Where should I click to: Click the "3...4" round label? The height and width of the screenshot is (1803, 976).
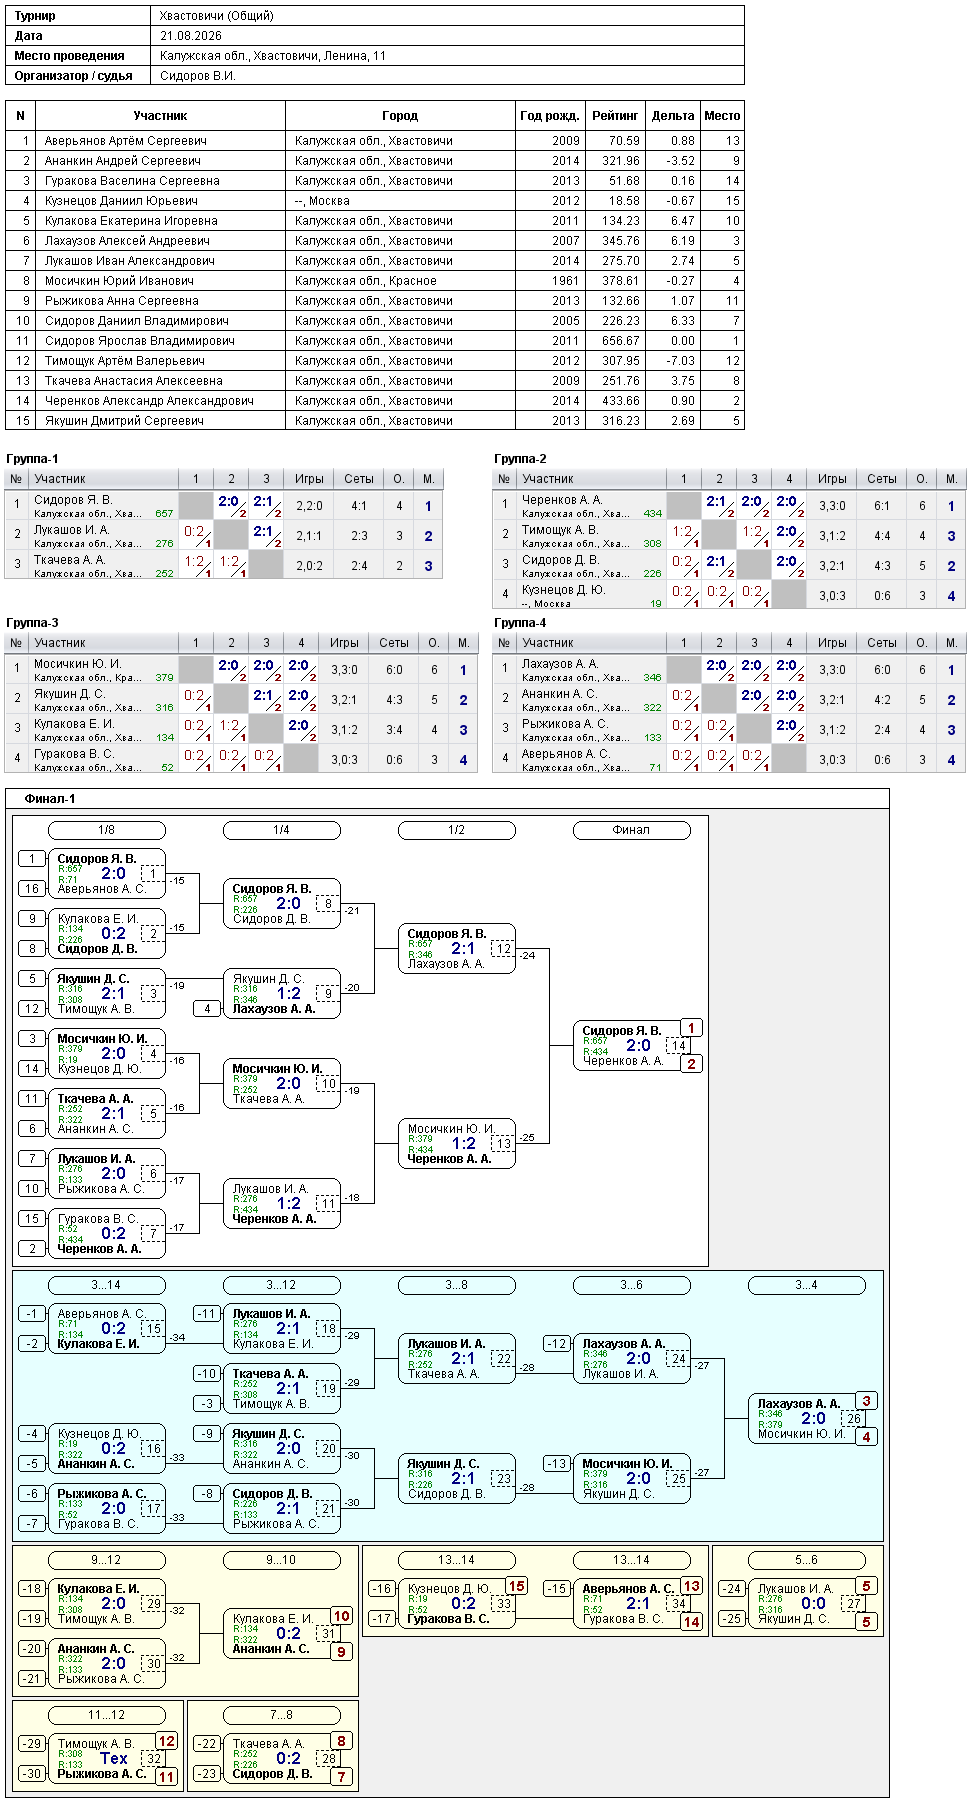tap(807, 1285)
